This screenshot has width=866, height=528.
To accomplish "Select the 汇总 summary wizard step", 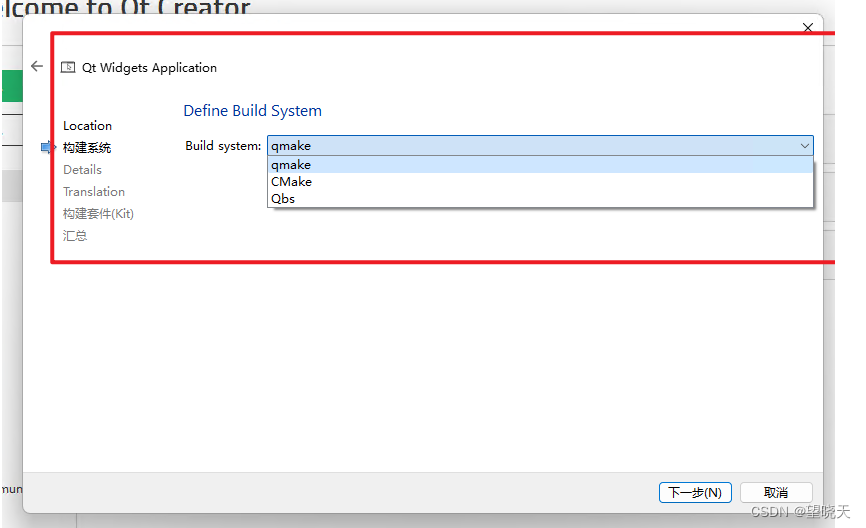I will click(x=75, y=236).
